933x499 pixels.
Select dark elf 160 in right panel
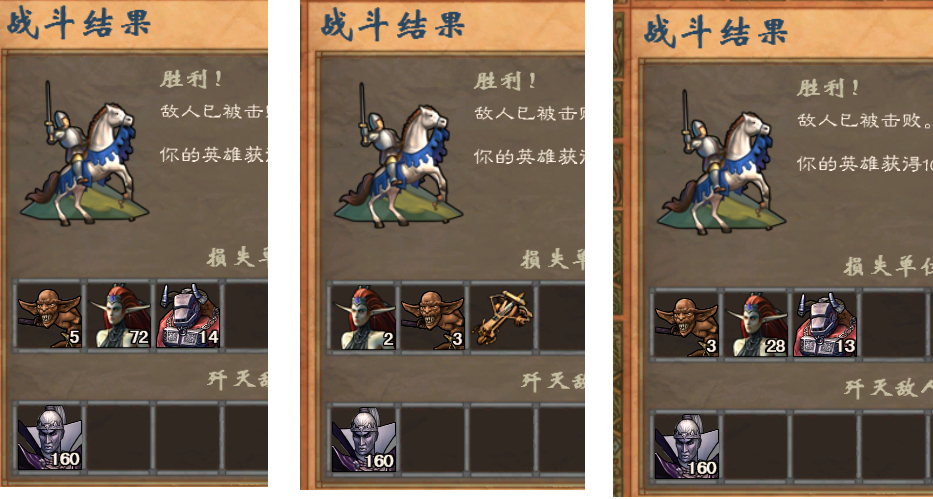tap(687, 446)
